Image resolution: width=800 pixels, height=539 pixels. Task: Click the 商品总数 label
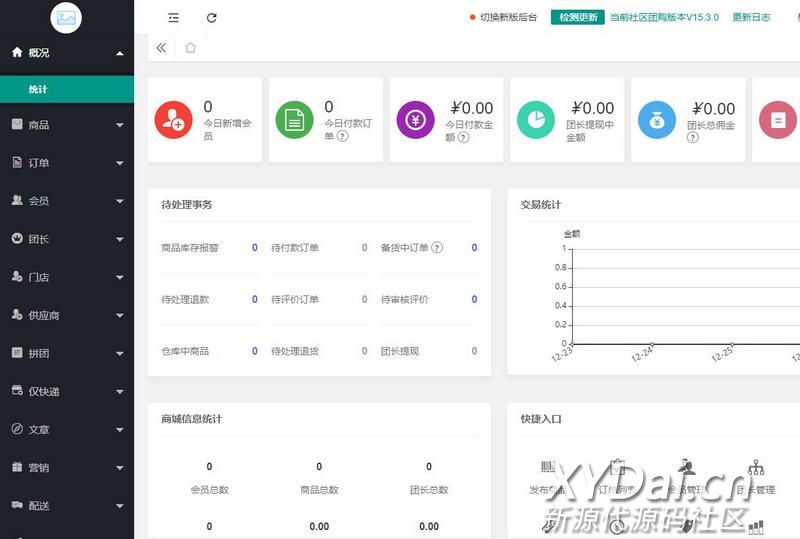319,490
